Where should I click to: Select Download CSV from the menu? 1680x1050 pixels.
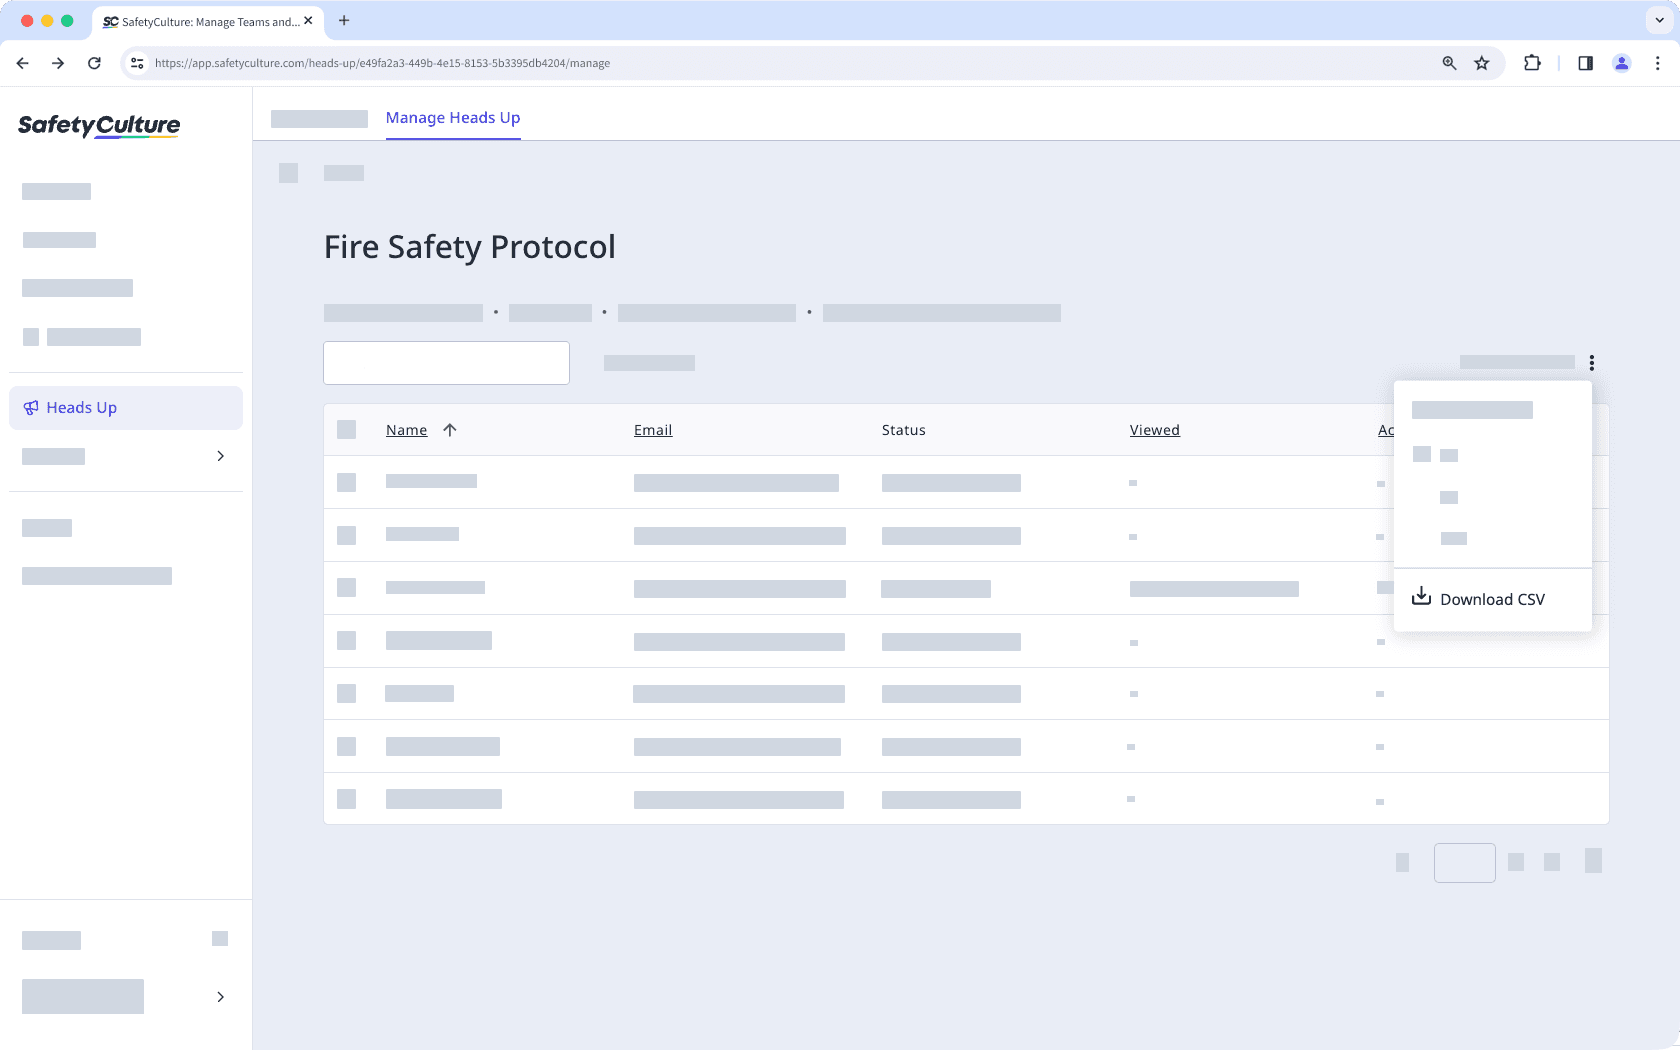[1492, 598]
